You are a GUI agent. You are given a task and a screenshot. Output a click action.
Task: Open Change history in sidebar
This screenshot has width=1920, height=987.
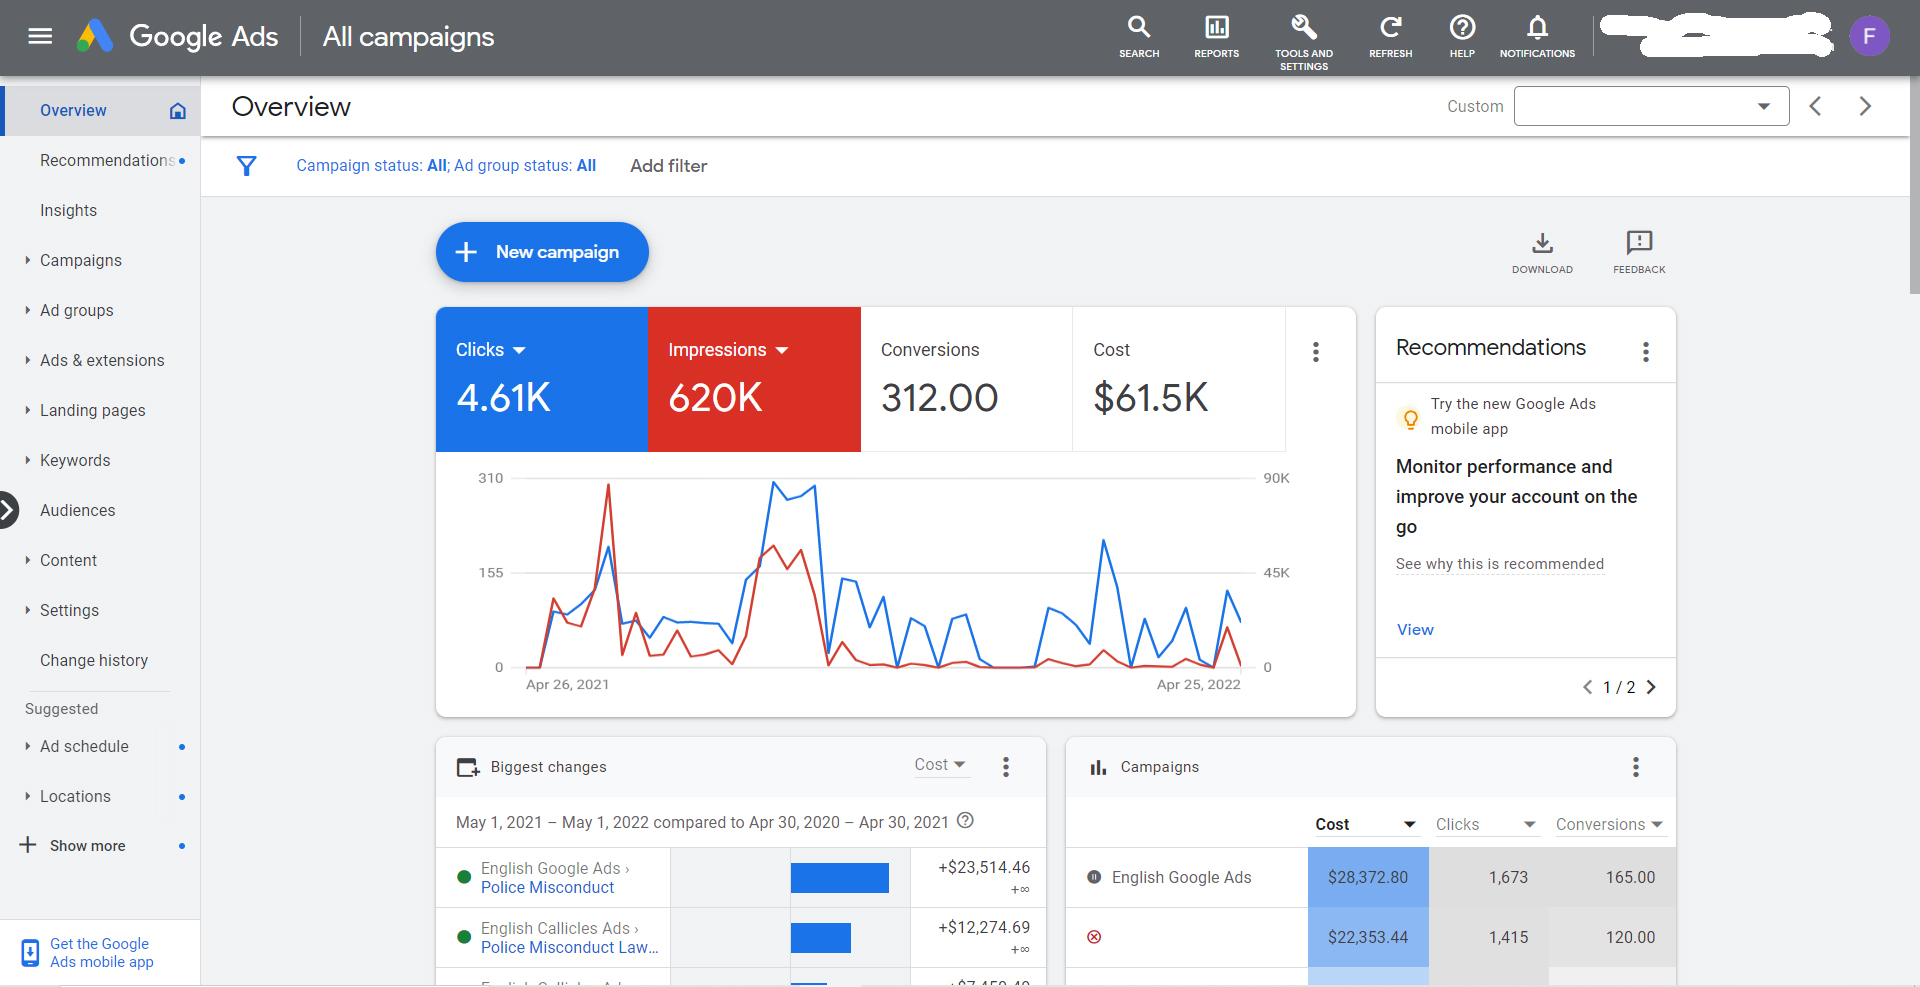click(94, 661)
